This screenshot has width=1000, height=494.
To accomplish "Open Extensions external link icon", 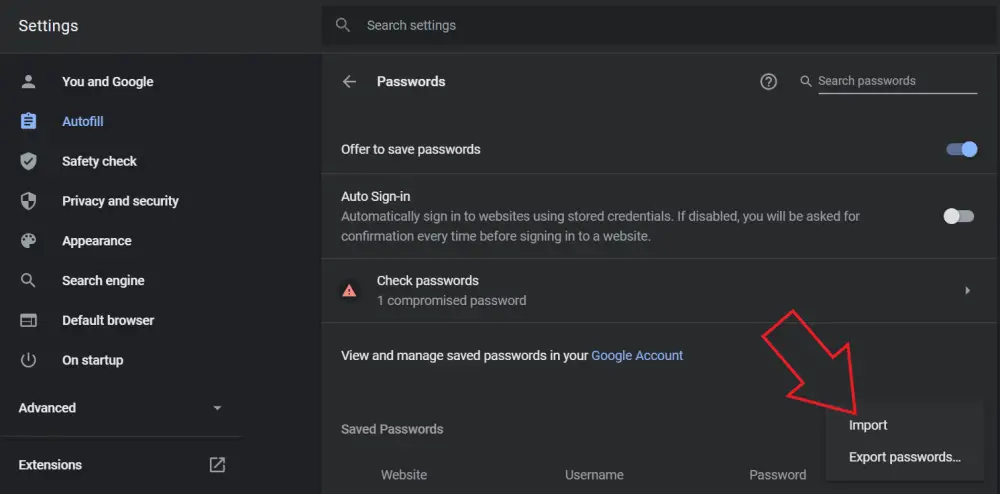I will (x=217, y=465).
